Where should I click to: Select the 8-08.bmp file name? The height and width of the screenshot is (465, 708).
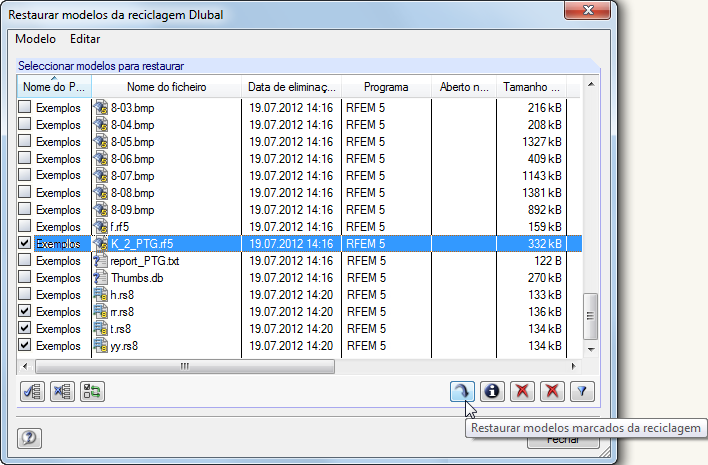coord(133,193)
